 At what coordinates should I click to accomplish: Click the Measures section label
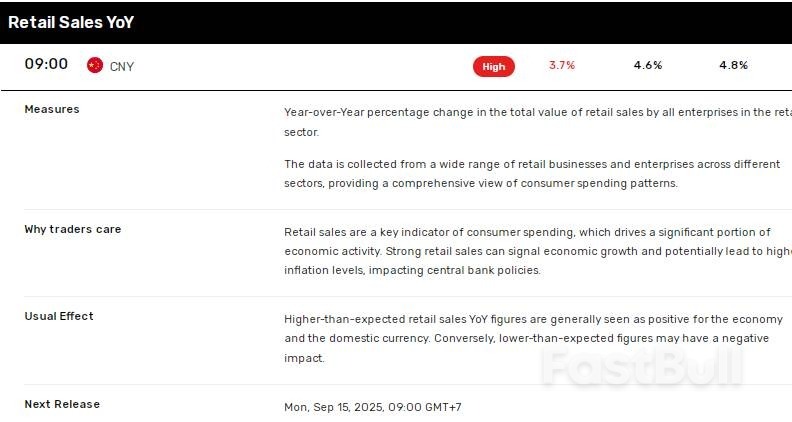[x=52, y=109]
